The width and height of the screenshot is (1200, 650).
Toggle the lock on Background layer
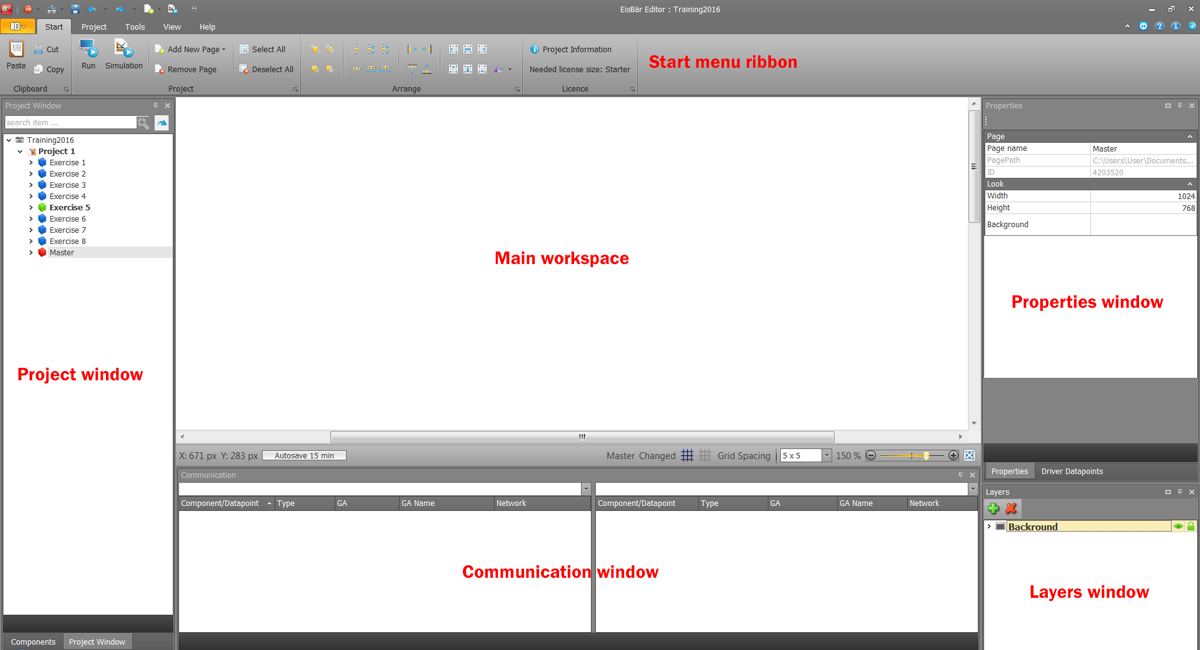point(1190,526)
